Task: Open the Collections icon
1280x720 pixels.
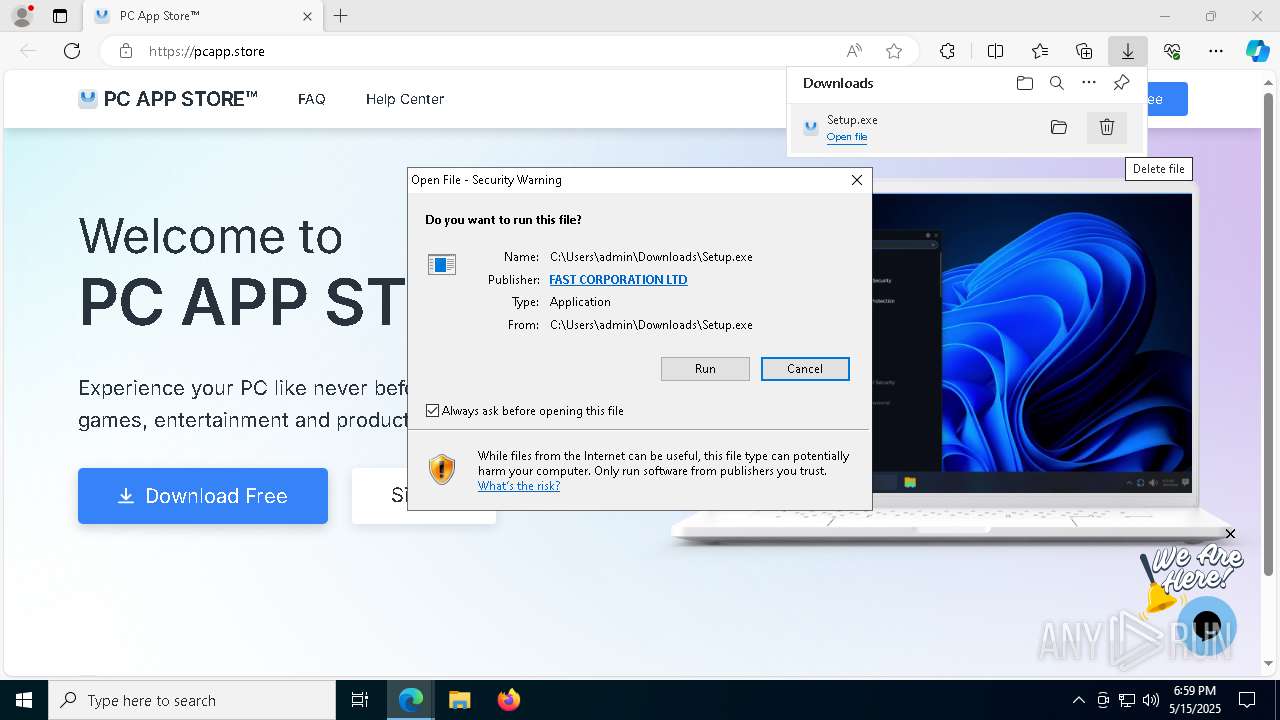Action: coord(1084,51)
